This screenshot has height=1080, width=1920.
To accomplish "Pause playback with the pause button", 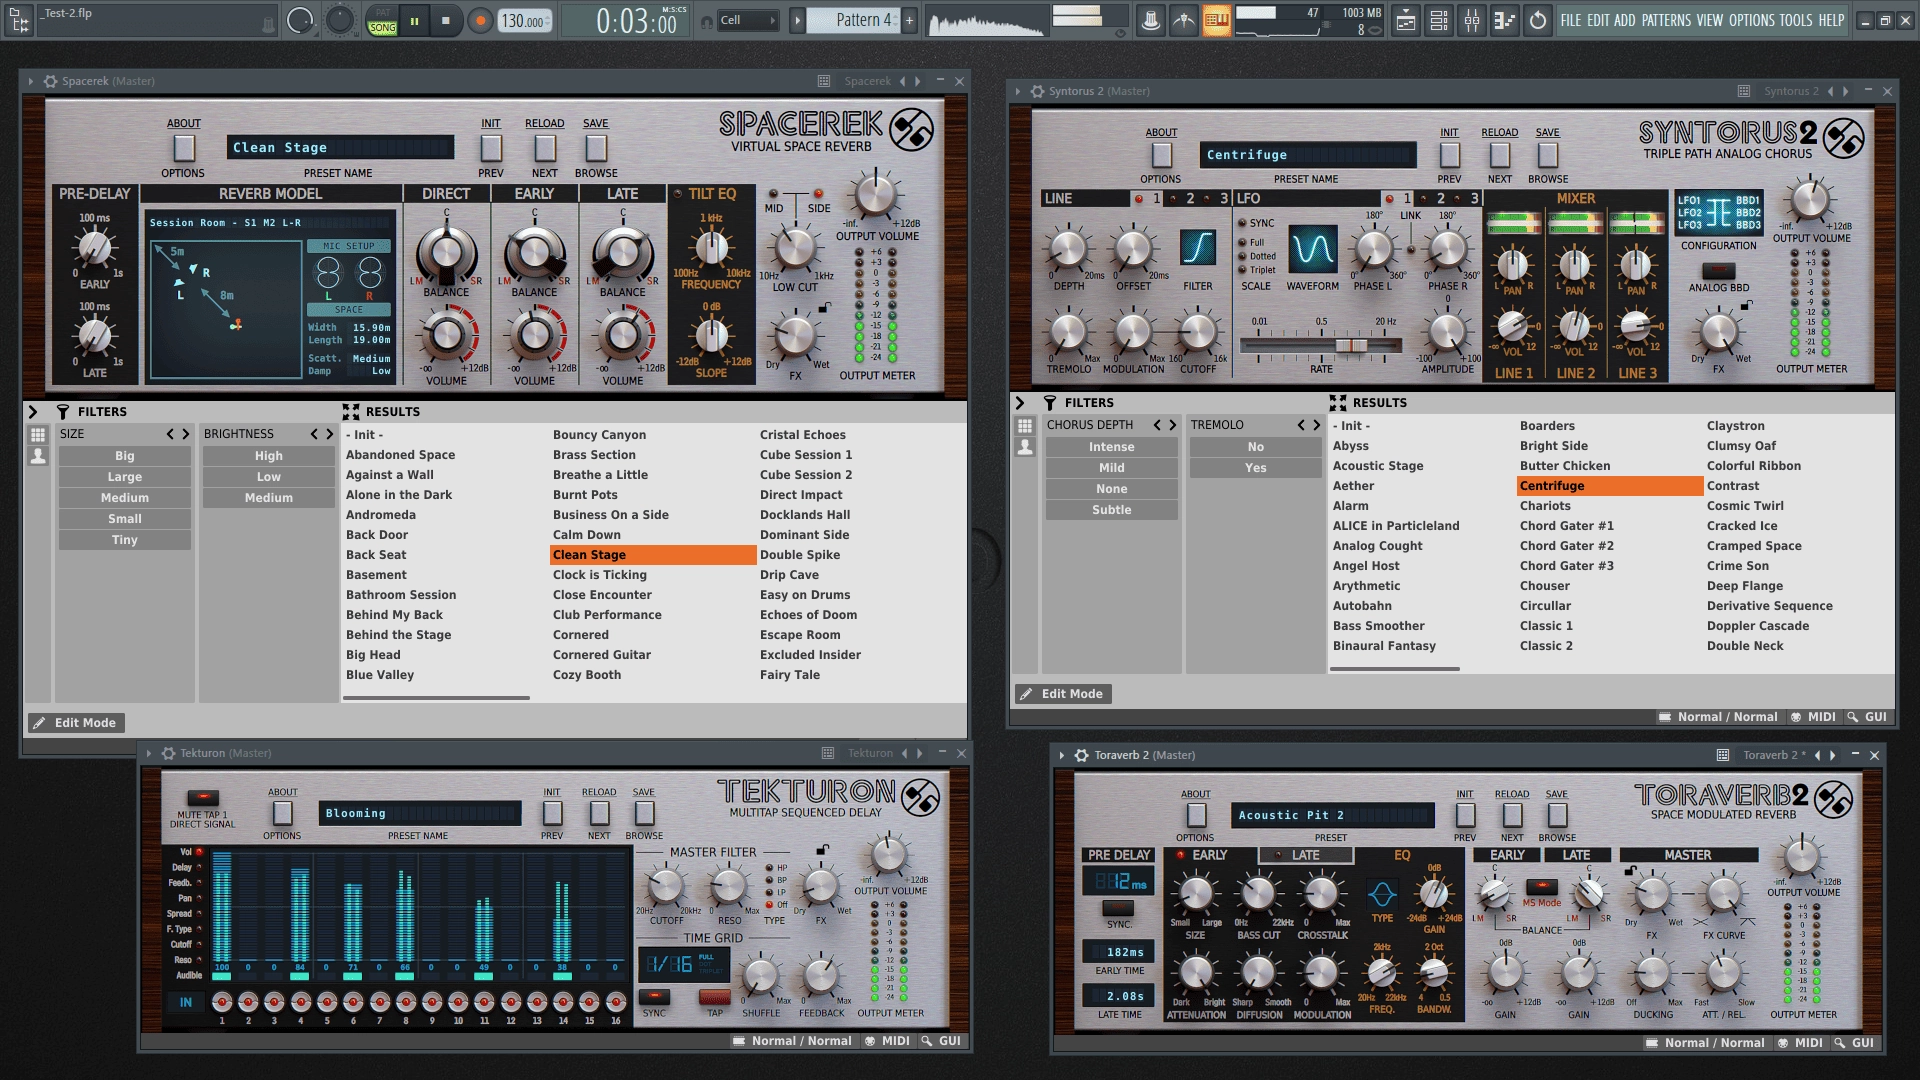I will tap(414, 20).
